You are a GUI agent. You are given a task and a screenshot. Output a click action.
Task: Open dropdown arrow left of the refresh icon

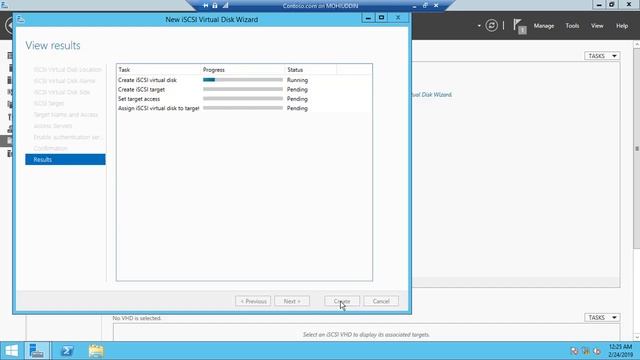coord(479,26)
